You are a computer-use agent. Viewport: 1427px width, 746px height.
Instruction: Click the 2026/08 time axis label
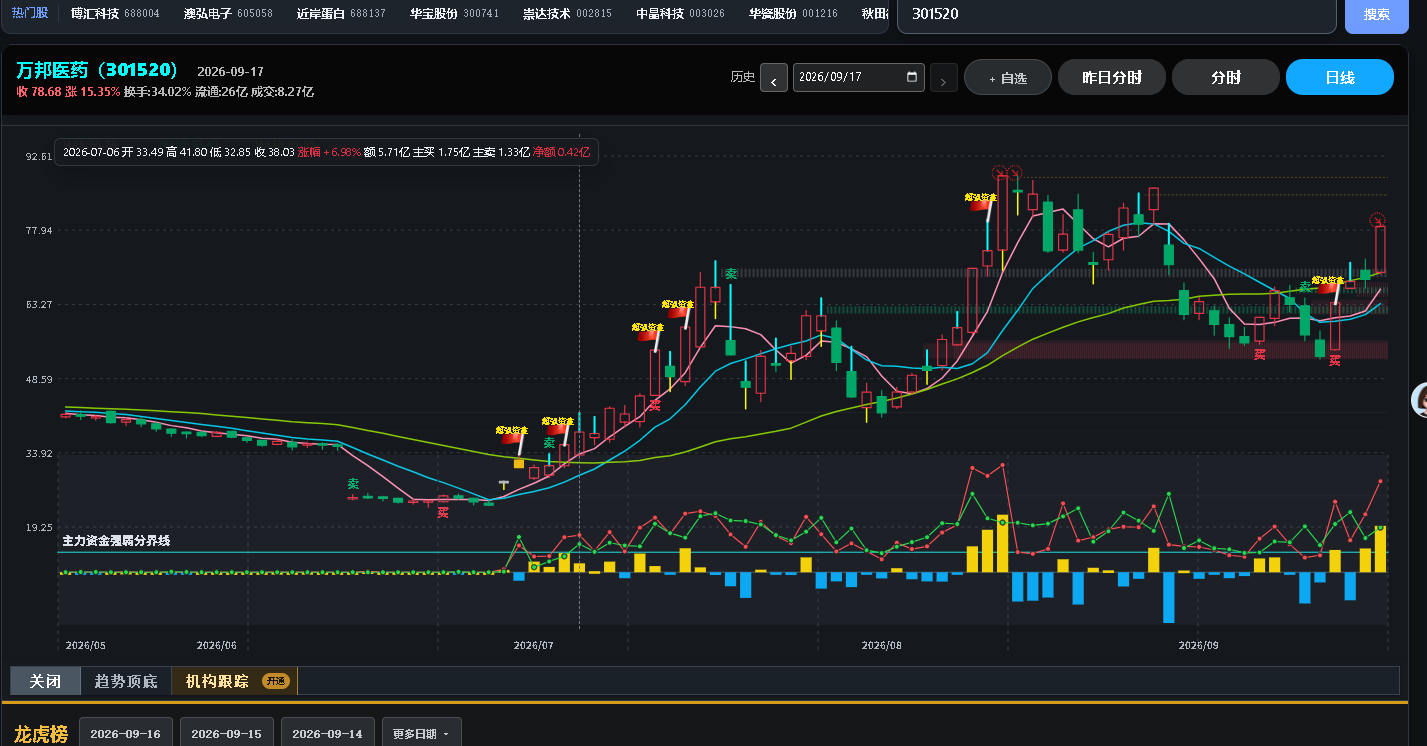881,646
